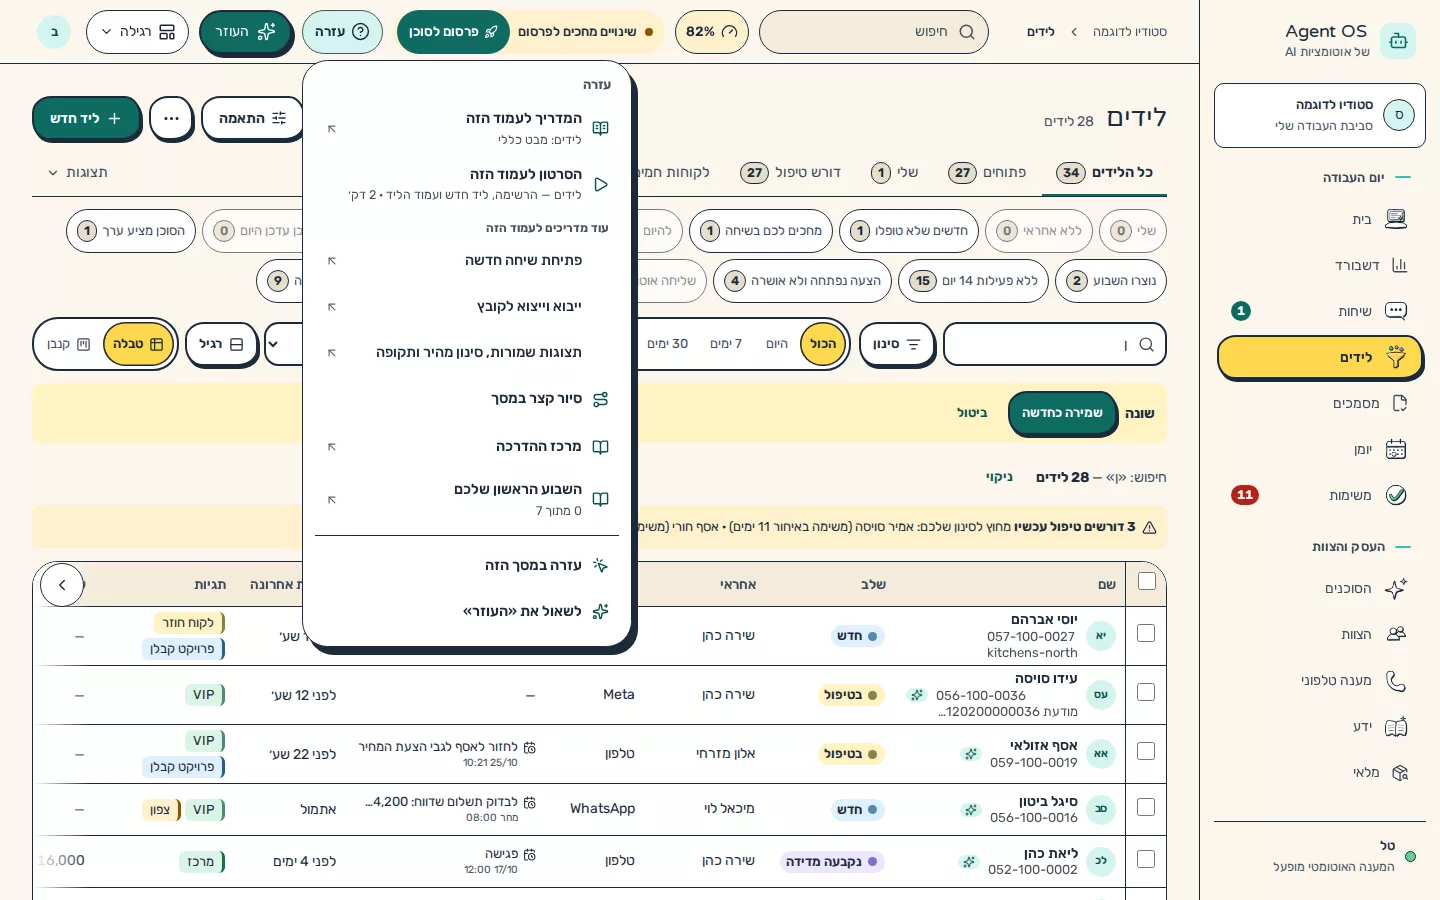
Task: Tick the select-all checkbox in table header
Action: point(1147,581)
